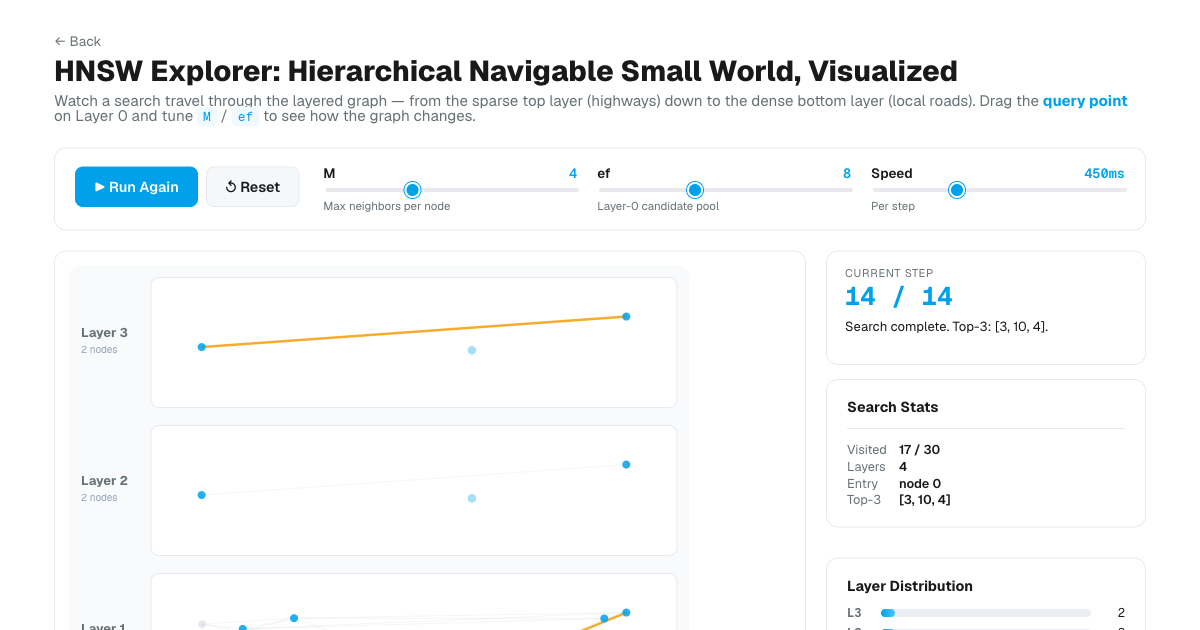Click the Run Again button
Viewport: 1200px width, 630px height.
136,187
